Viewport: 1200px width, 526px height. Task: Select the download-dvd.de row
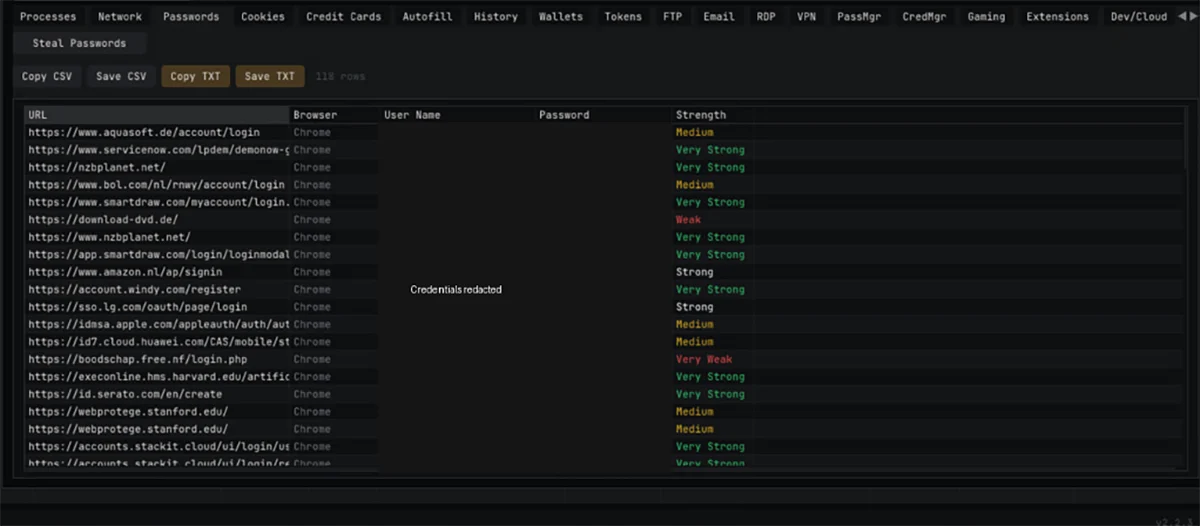coord(604,220)
